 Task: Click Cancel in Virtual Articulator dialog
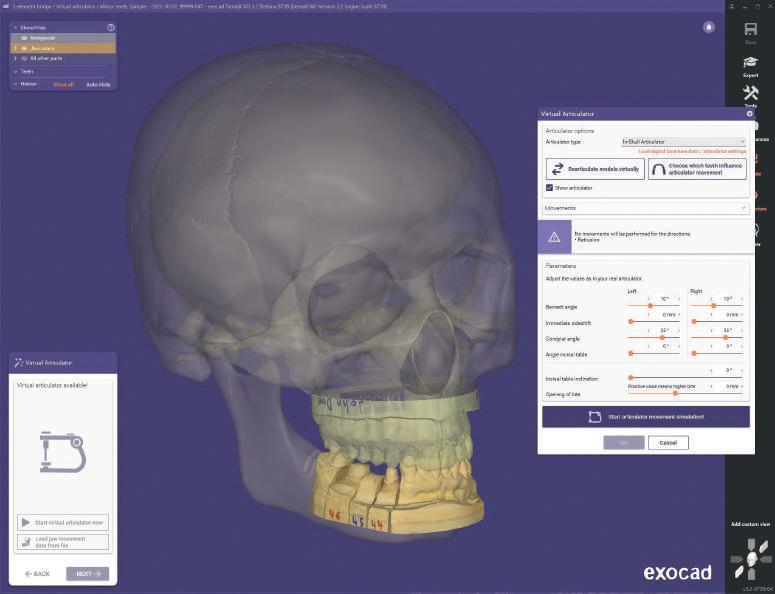[668, 443]
